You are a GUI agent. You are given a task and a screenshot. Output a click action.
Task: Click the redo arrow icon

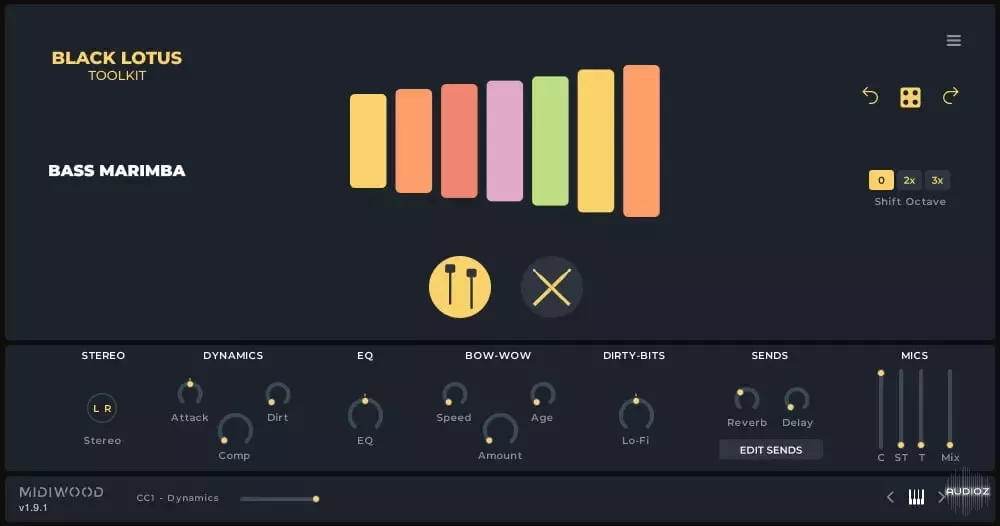click(950, 96)
